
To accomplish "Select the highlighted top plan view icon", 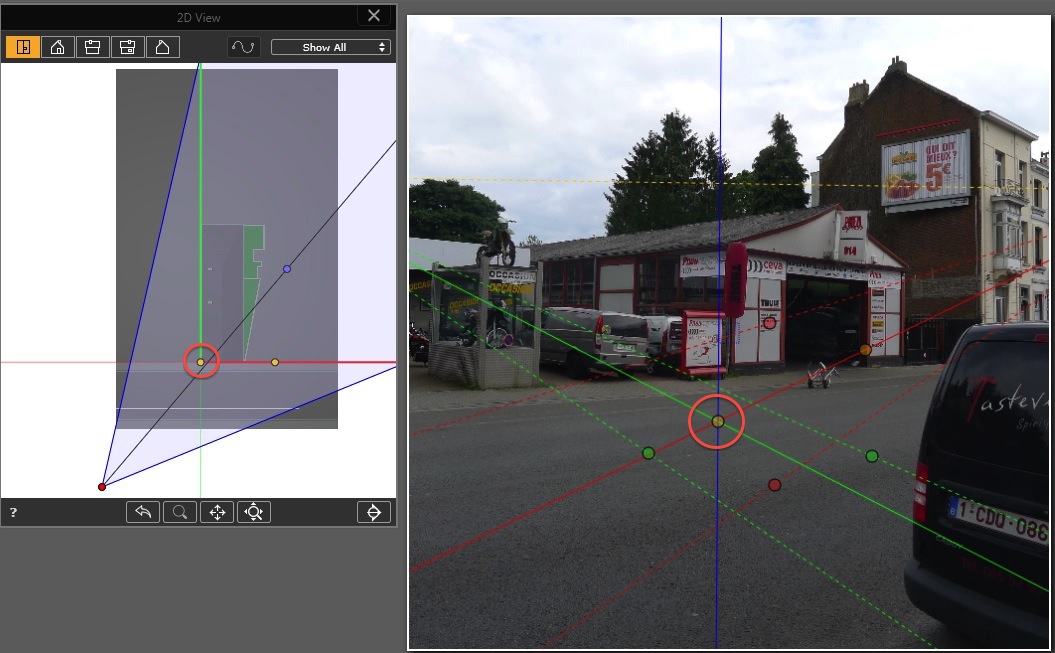I will point(23,47).
